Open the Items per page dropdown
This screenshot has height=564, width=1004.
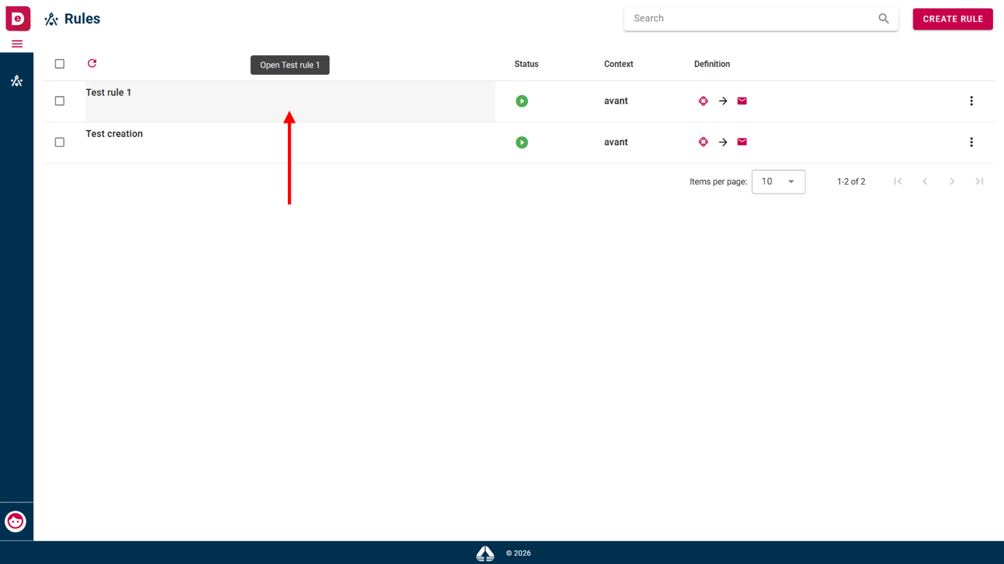(779, 182)
